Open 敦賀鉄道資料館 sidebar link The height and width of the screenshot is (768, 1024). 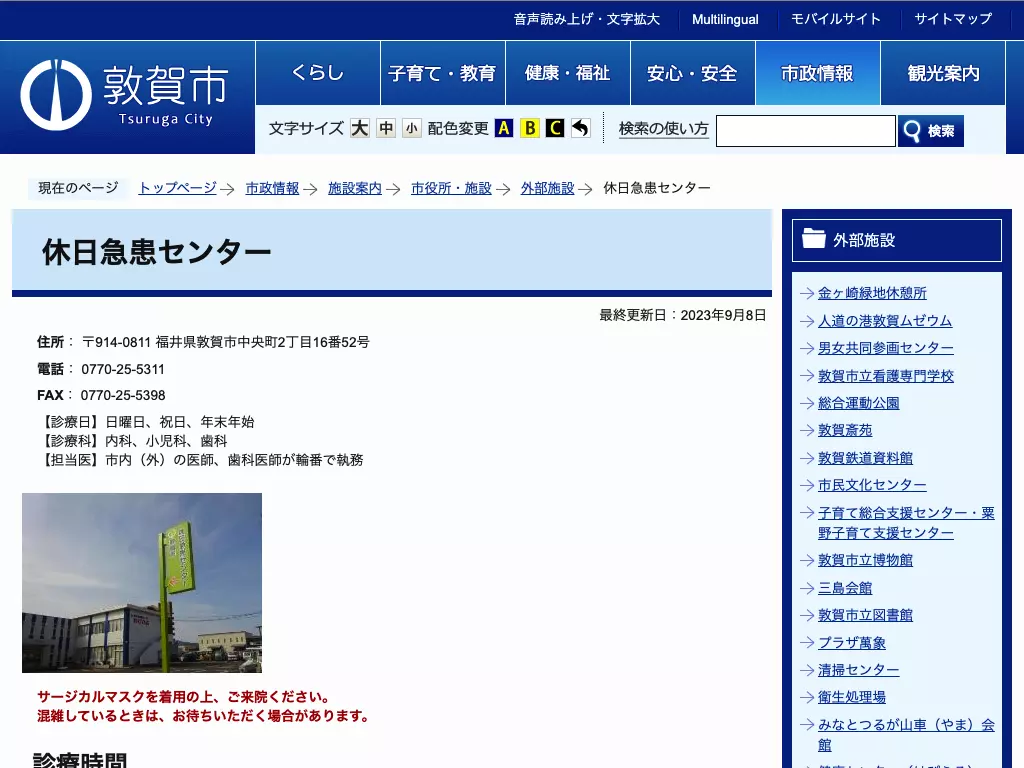pyautogui.click(x=865, y=458)
